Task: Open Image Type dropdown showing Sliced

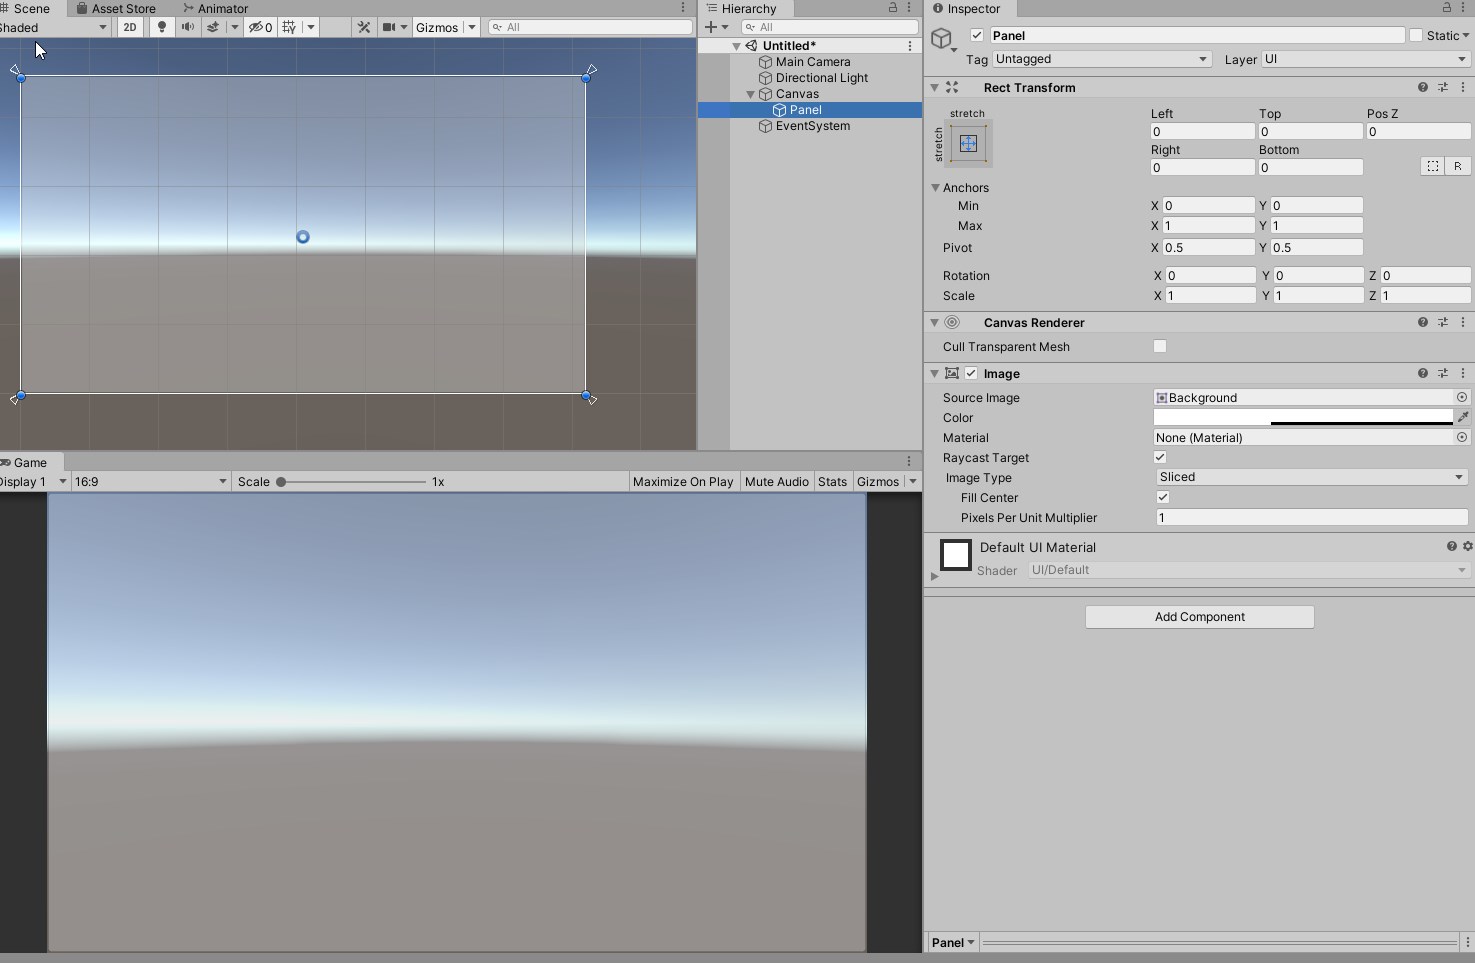Action: pyautogui.click(x=1312, y=477)
